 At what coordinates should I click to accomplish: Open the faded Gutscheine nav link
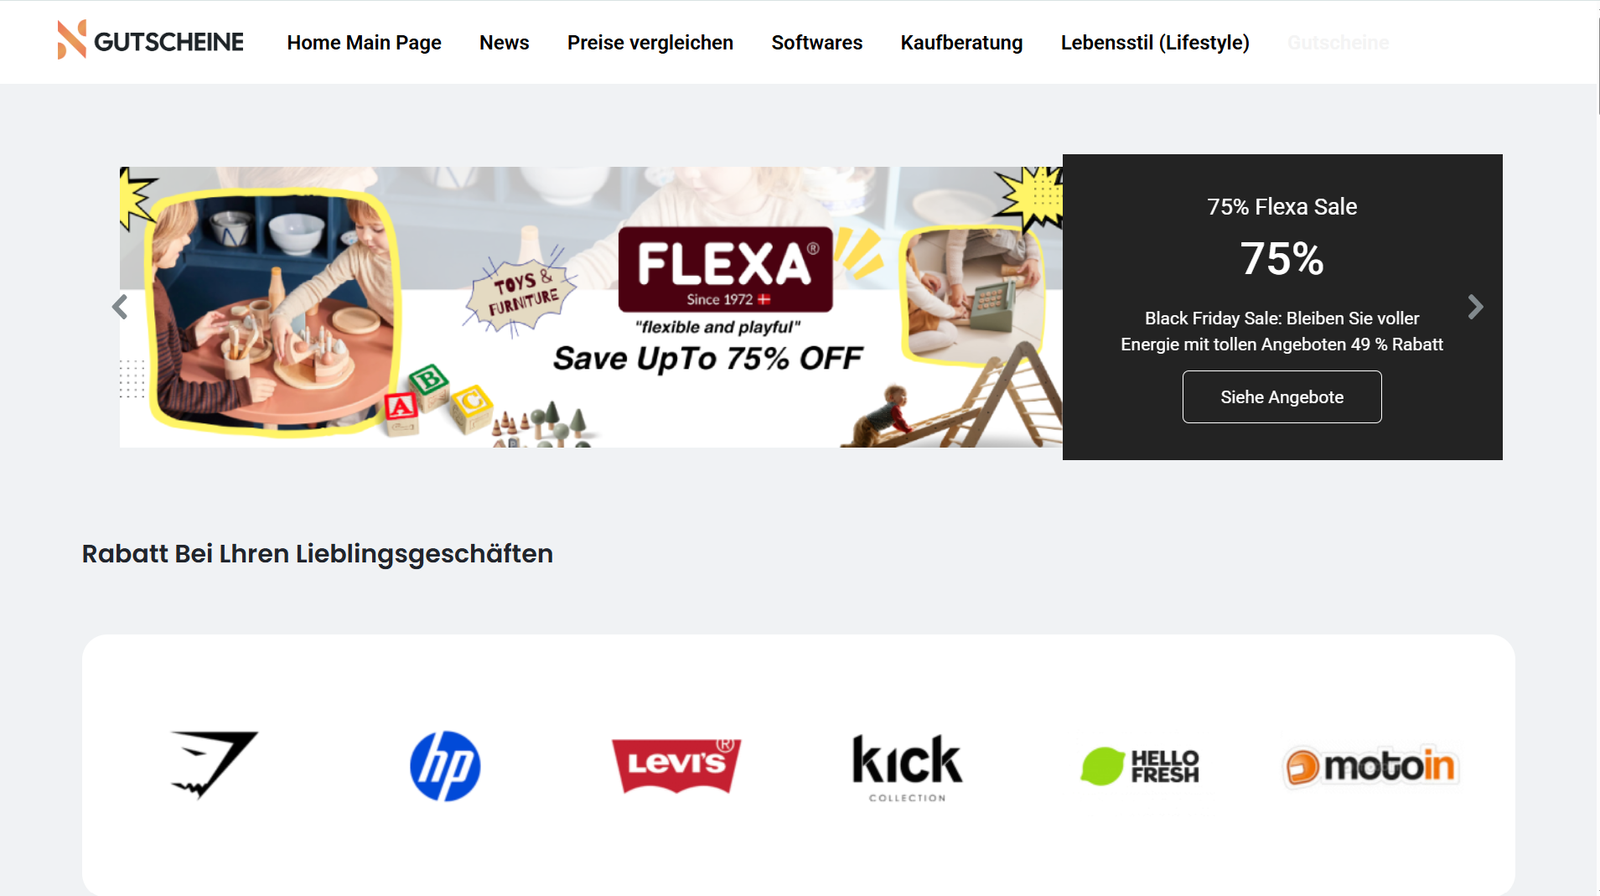tap(1338, 42)
